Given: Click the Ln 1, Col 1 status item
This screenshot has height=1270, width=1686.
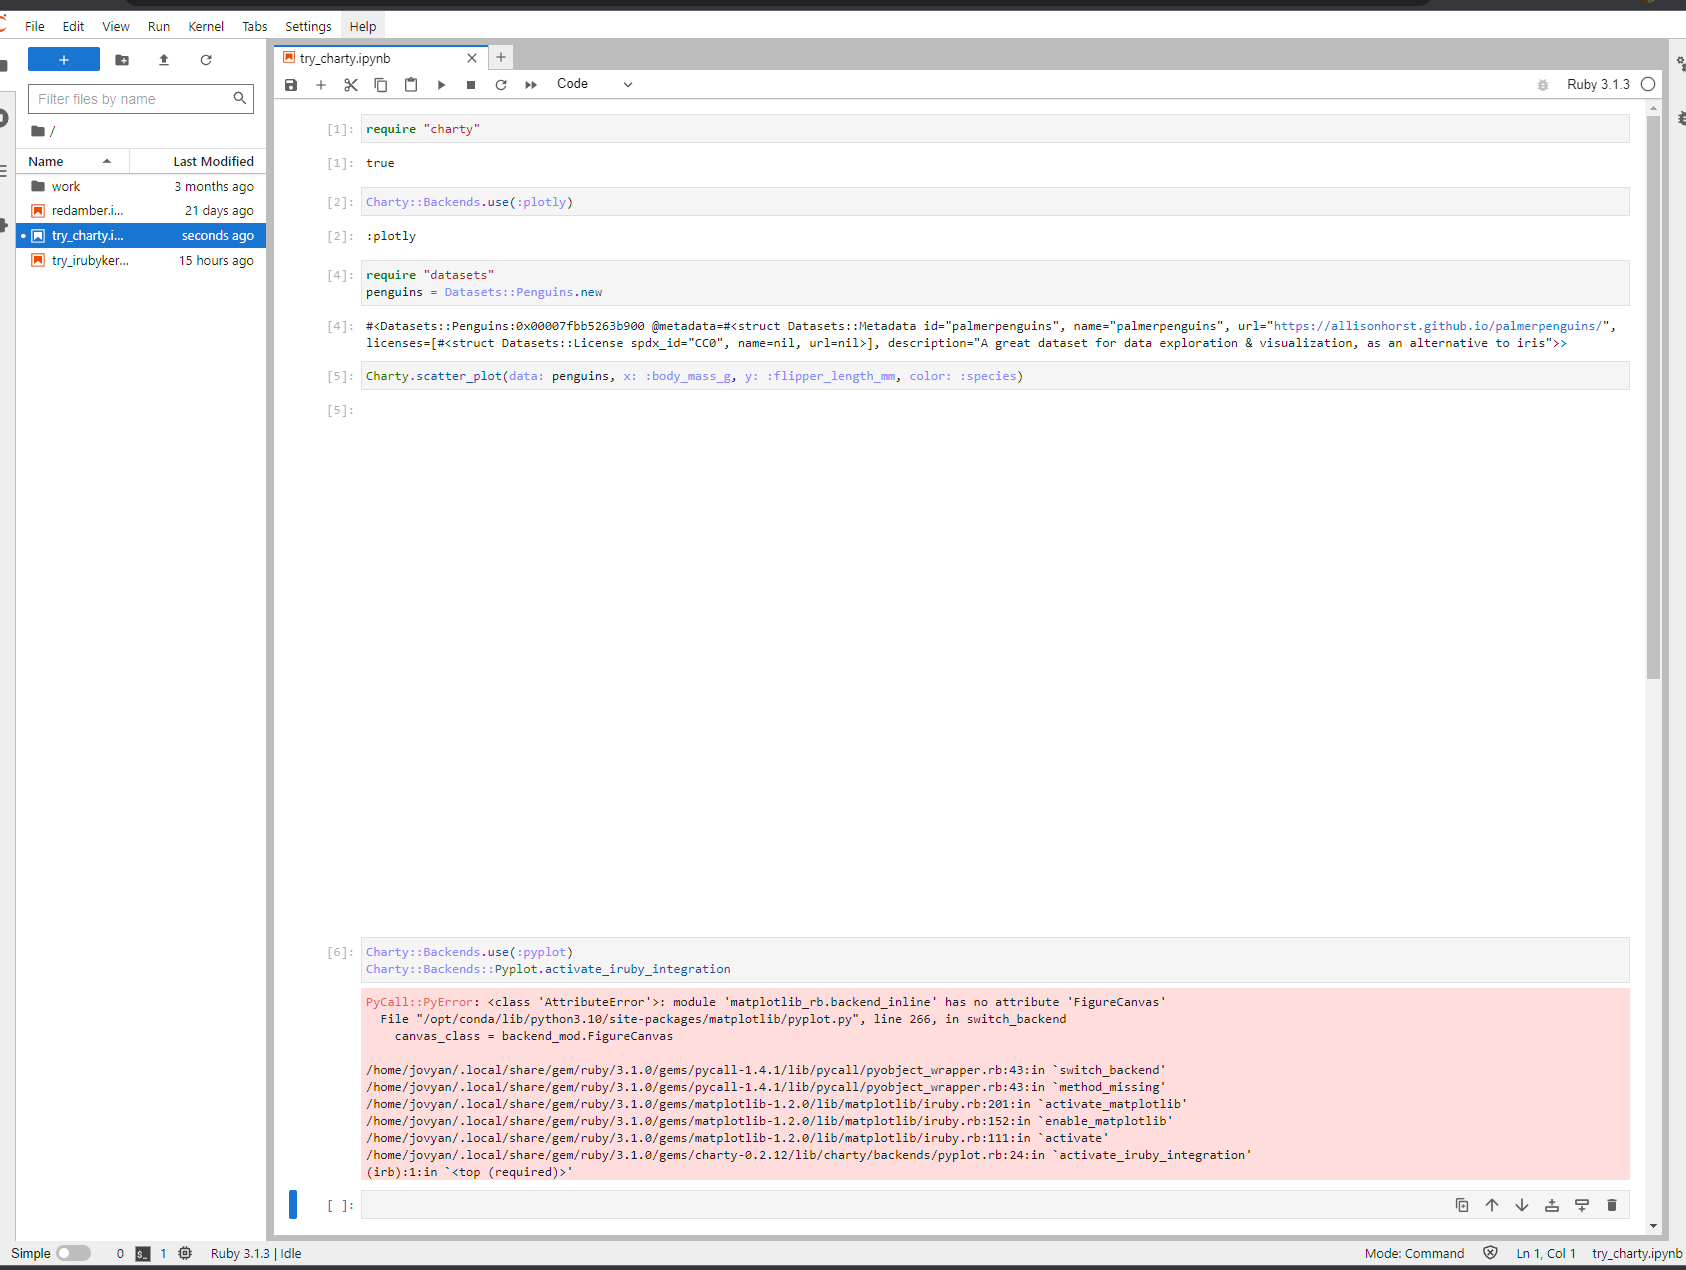Looking at the screenshot, I should tap(1546, 1253).
